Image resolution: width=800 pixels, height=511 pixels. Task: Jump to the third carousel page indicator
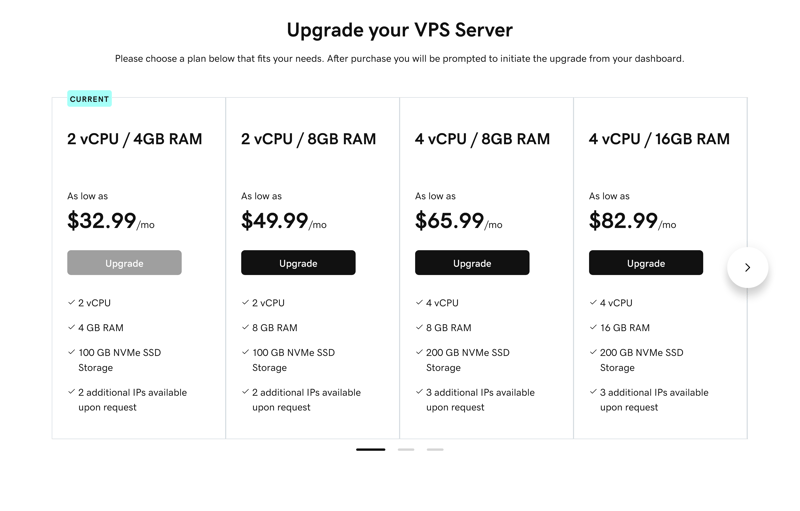click(435, 450)
